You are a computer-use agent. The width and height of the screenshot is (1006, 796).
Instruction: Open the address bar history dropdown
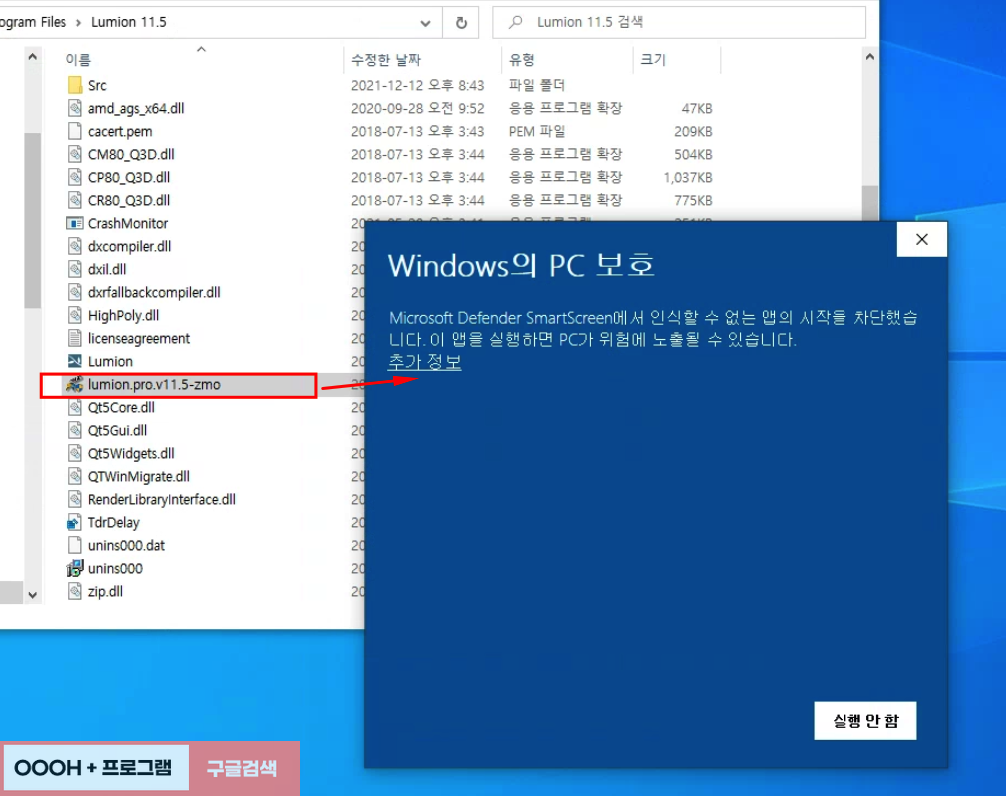(425, 23)
